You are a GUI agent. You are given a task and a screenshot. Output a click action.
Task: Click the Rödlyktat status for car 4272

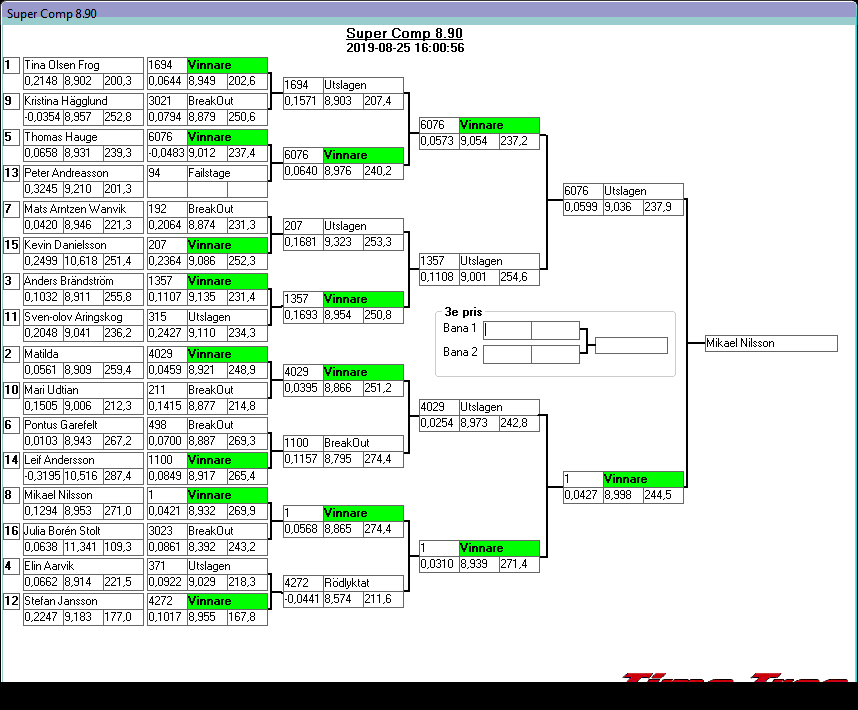363,583
